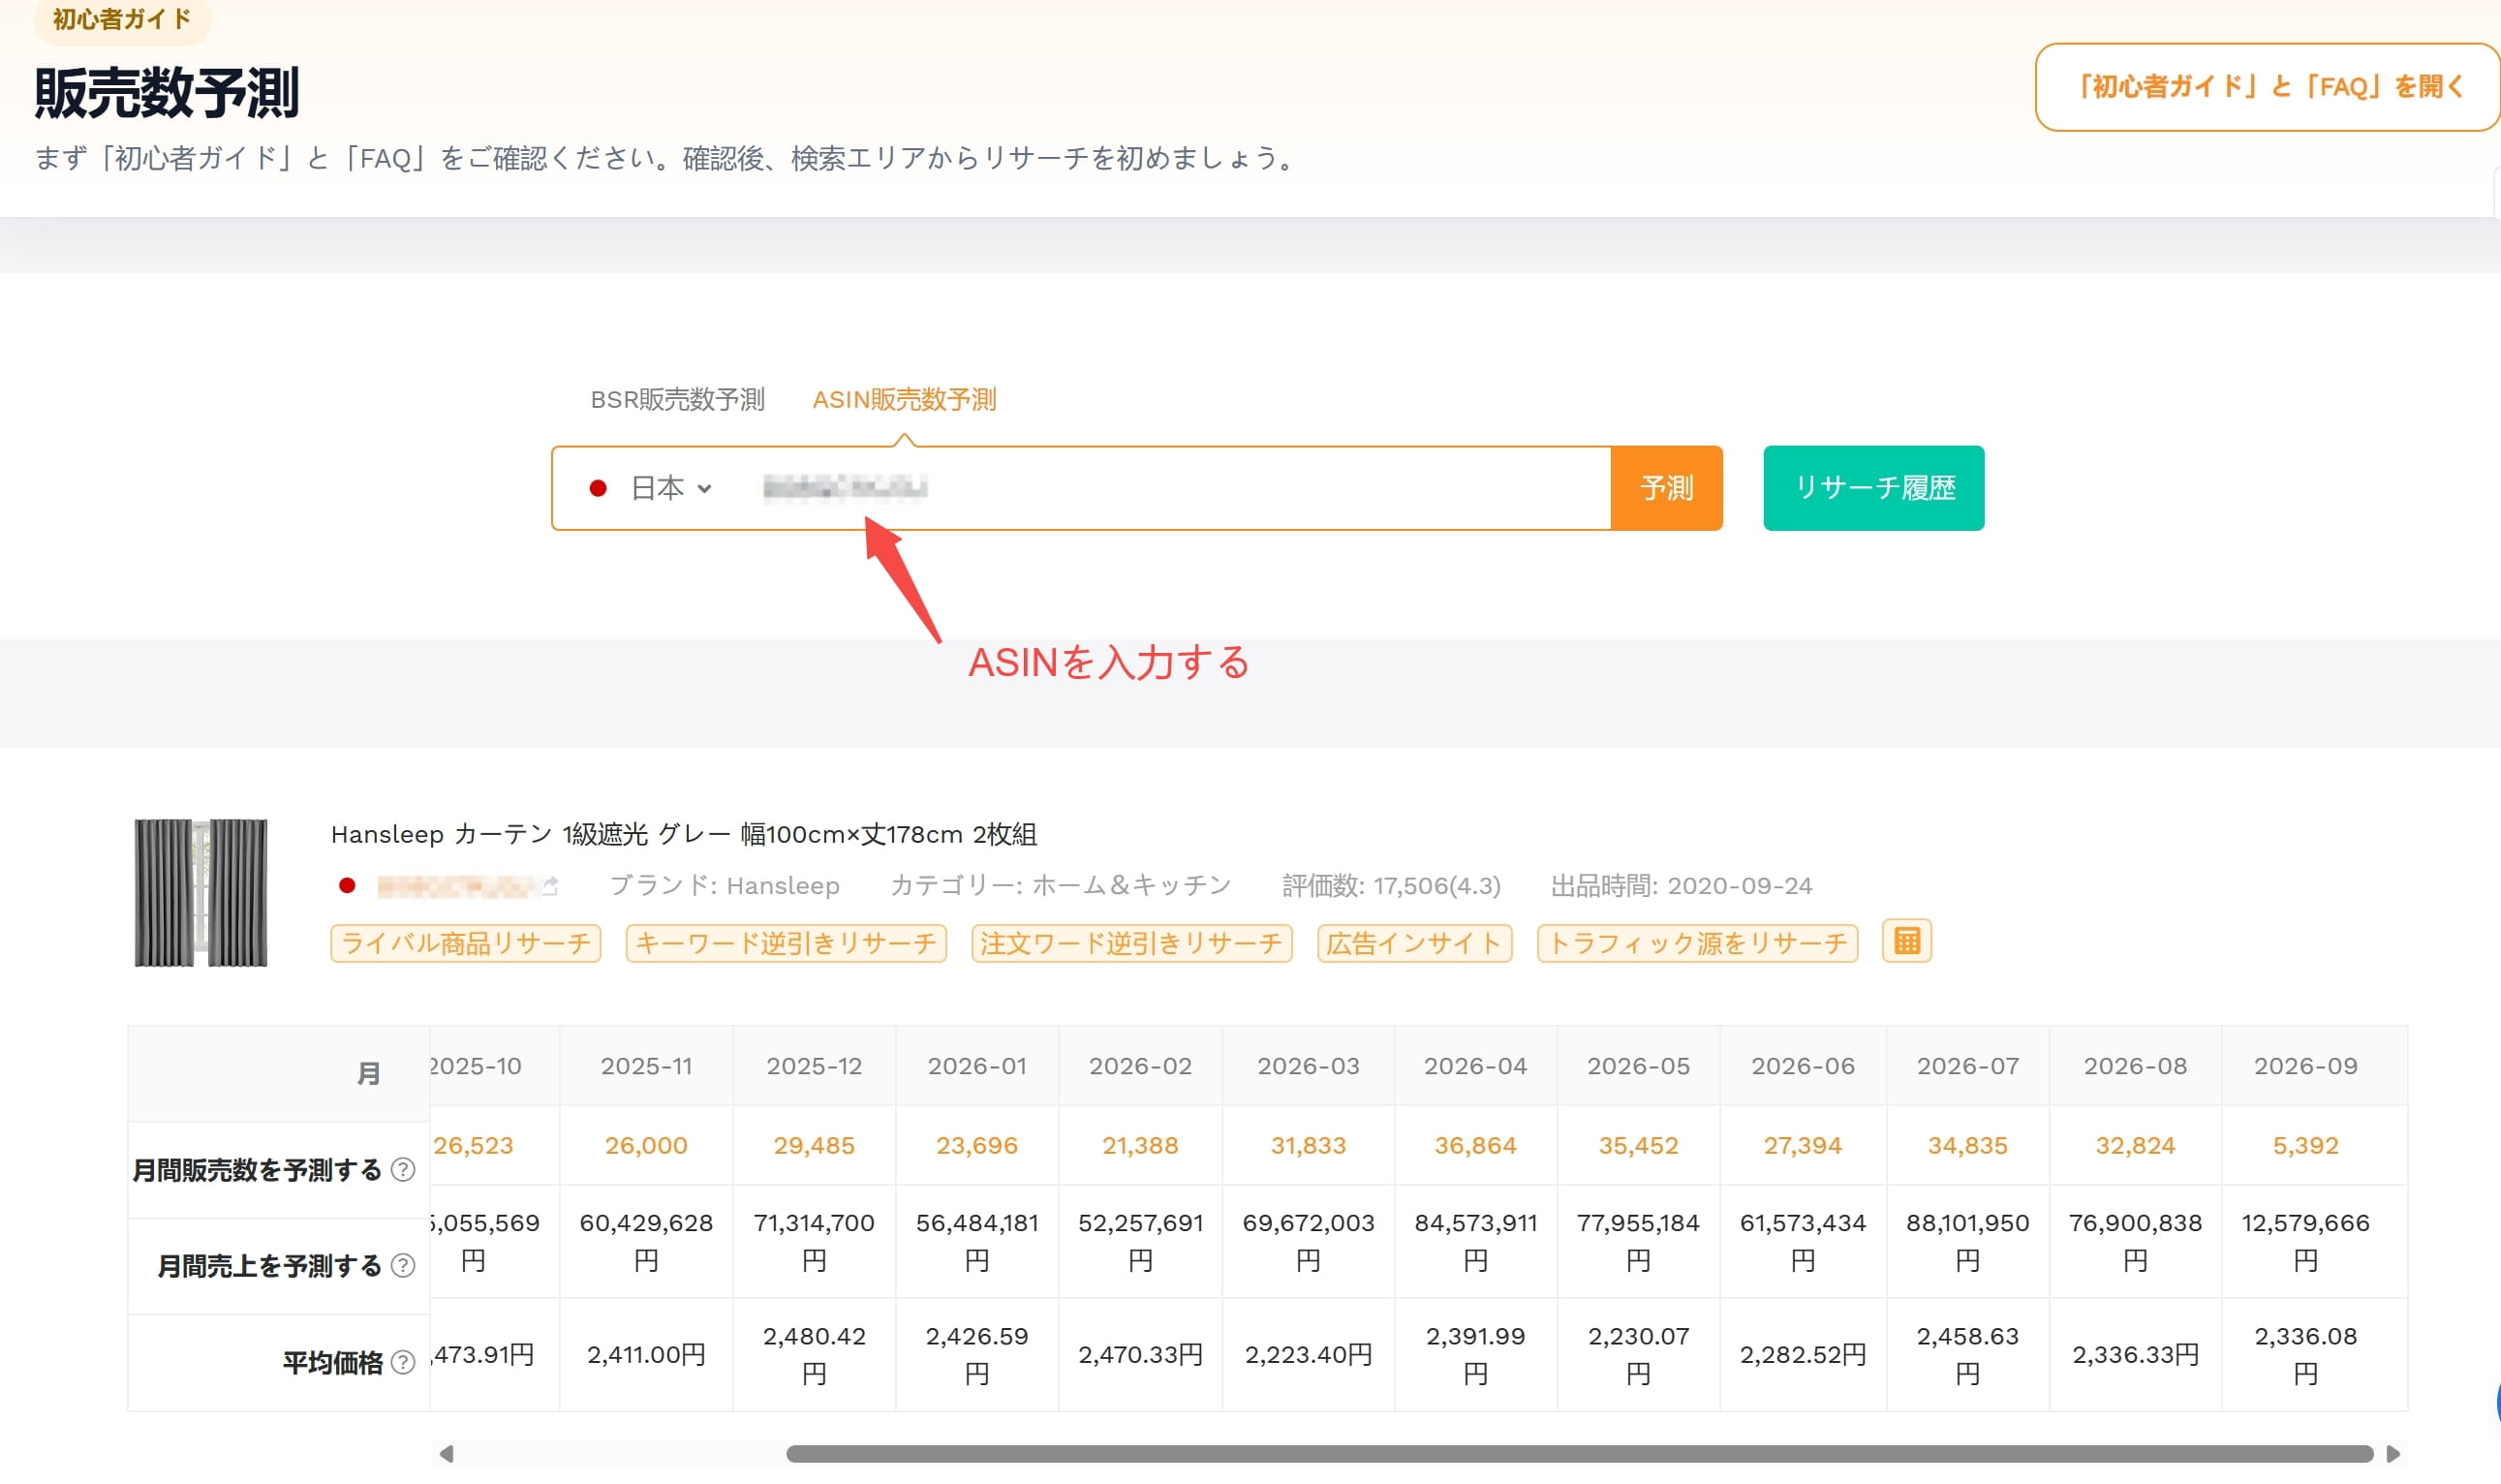Click 出品時間: 2020-09-24 text

coord(1681,885)
